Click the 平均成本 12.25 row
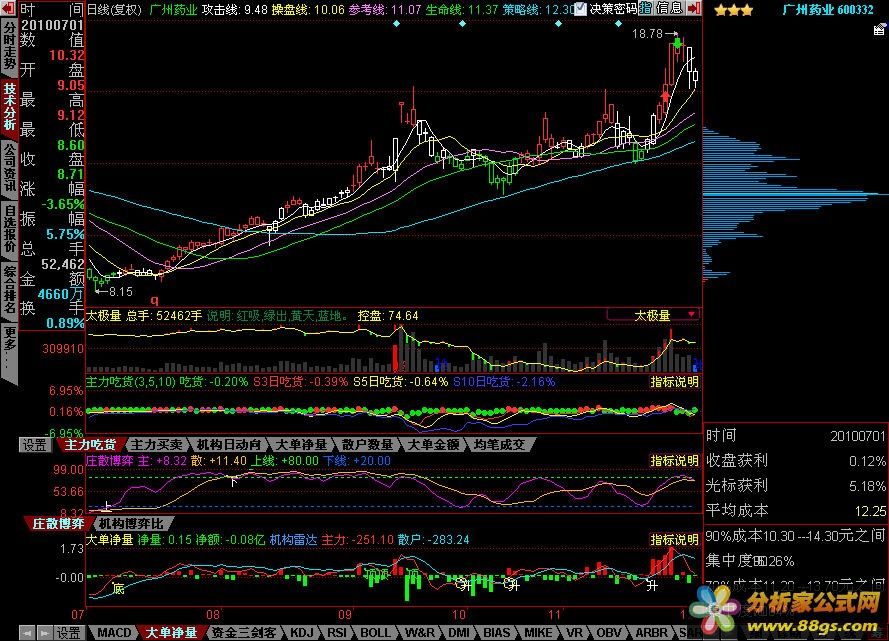889x641 pixels. point(796,511)
